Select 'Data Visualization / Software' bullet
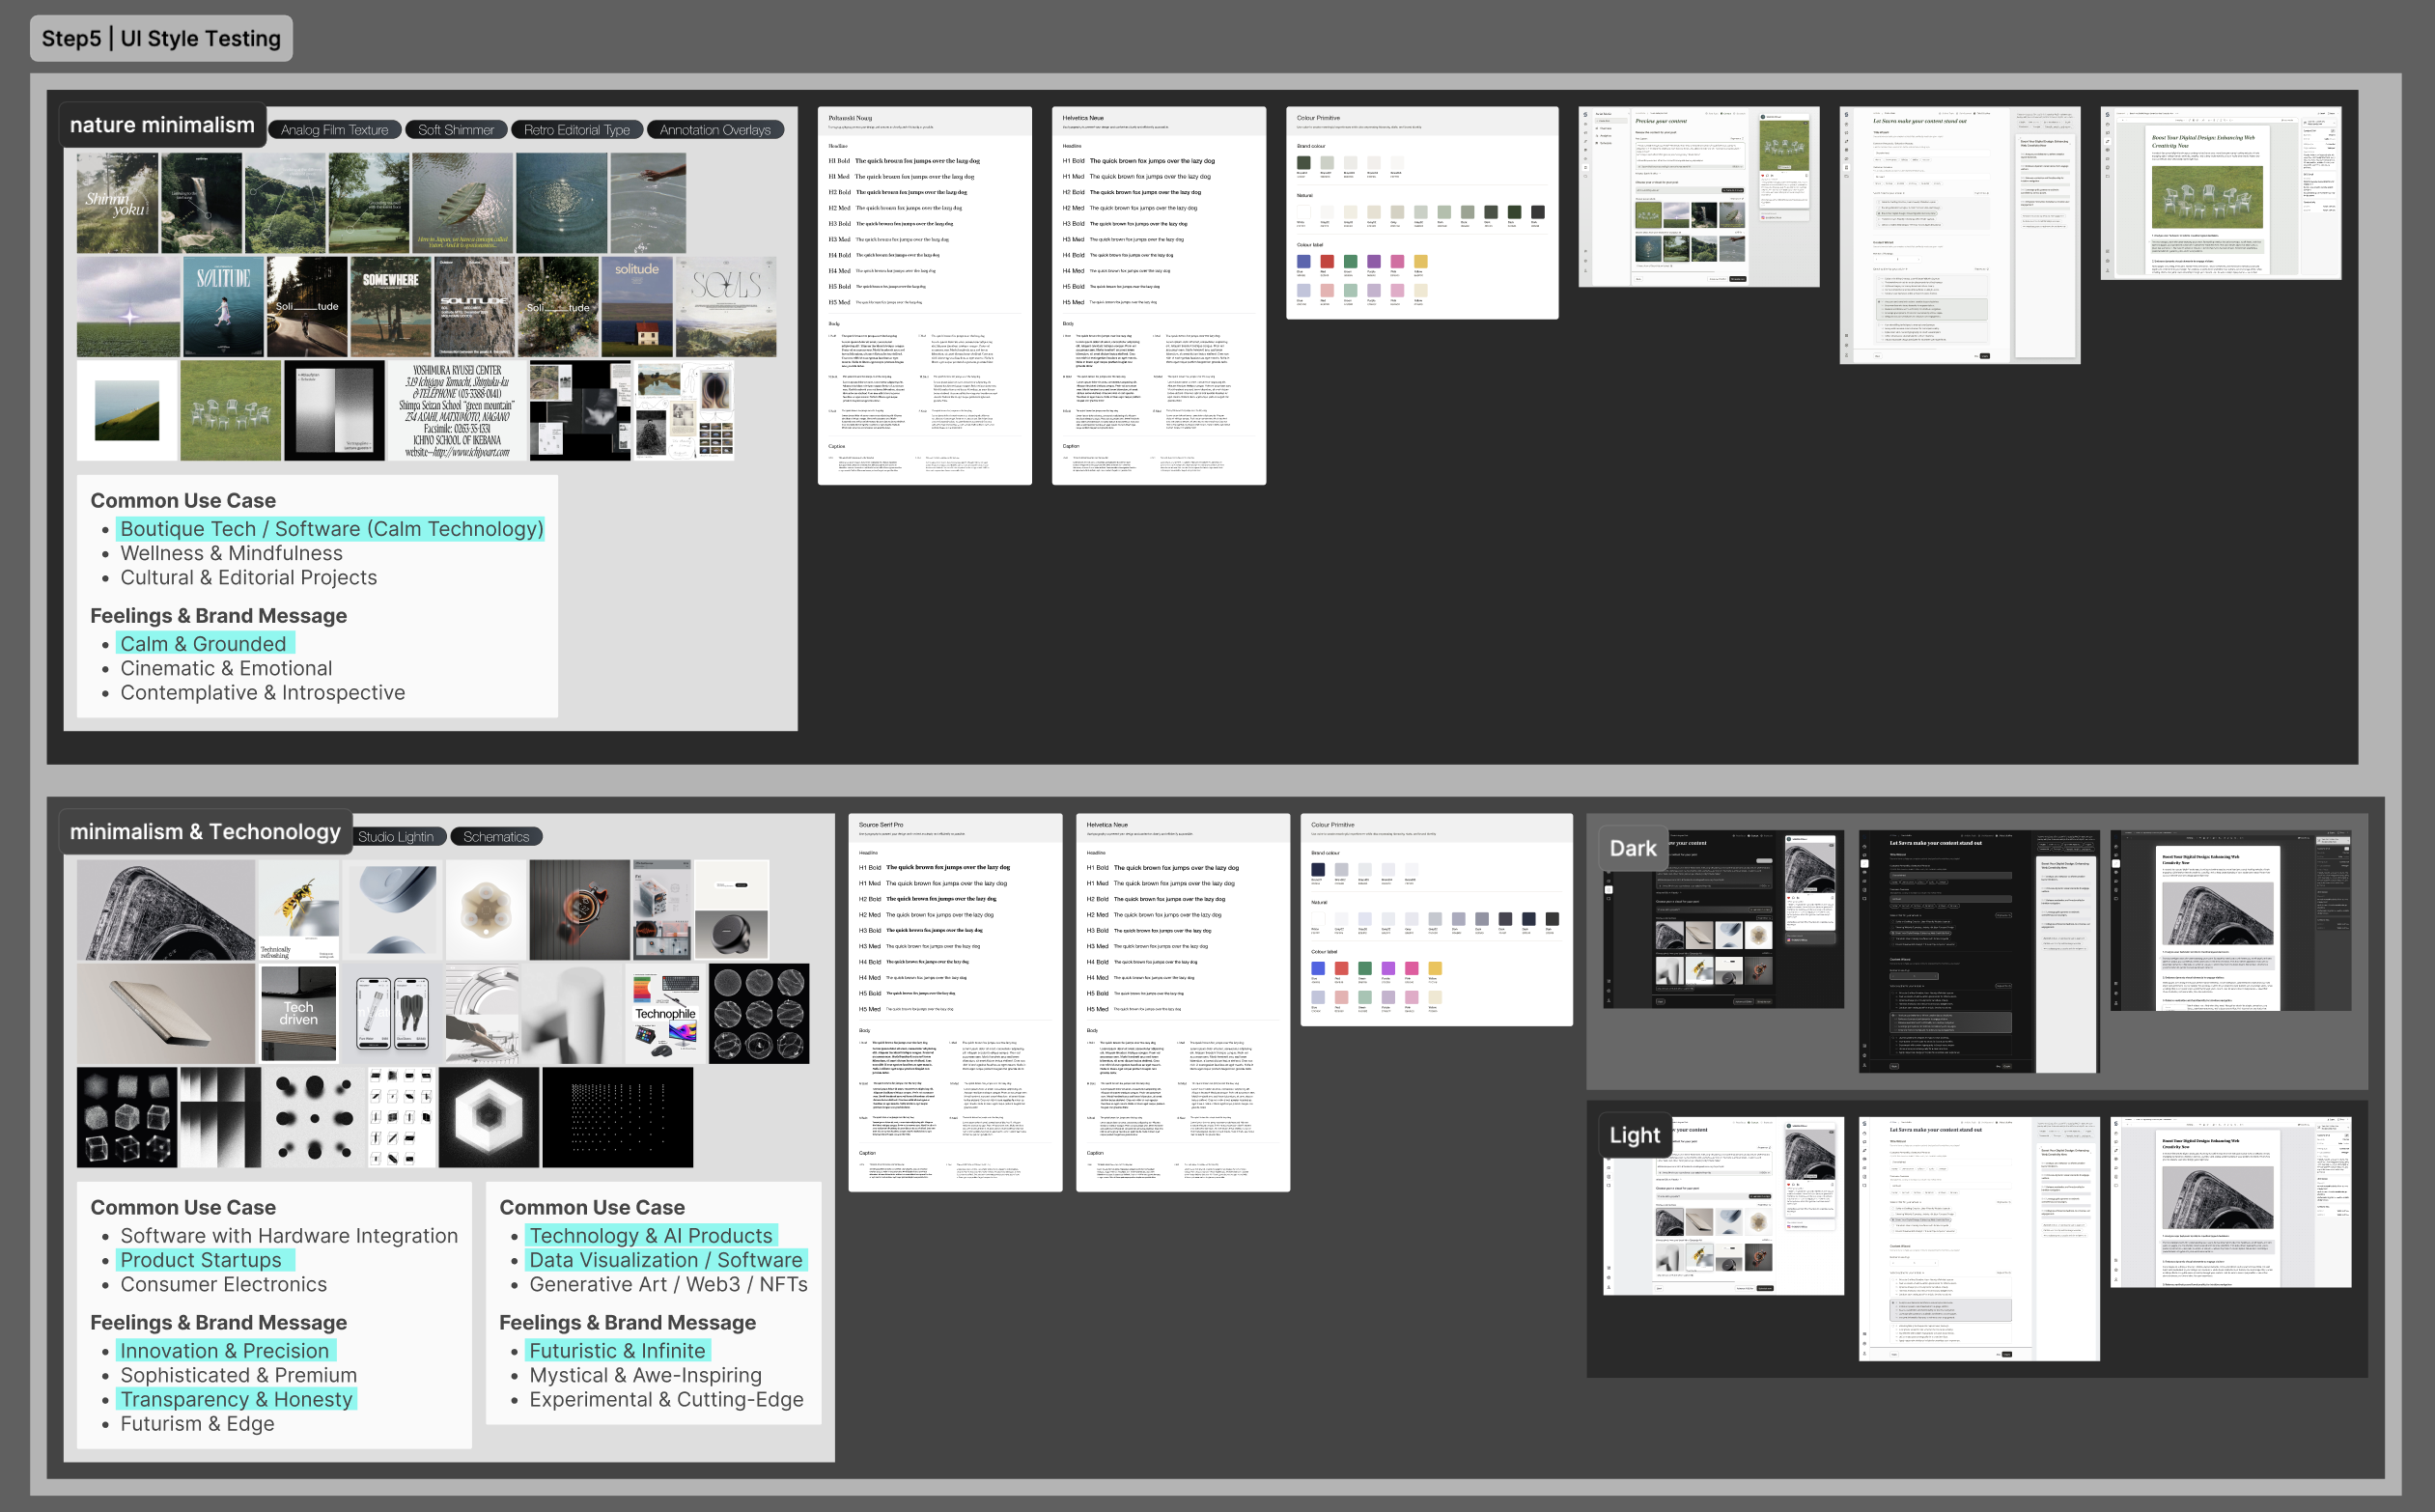This screenshot has width=2435, height=1512. click(666, 1260)
